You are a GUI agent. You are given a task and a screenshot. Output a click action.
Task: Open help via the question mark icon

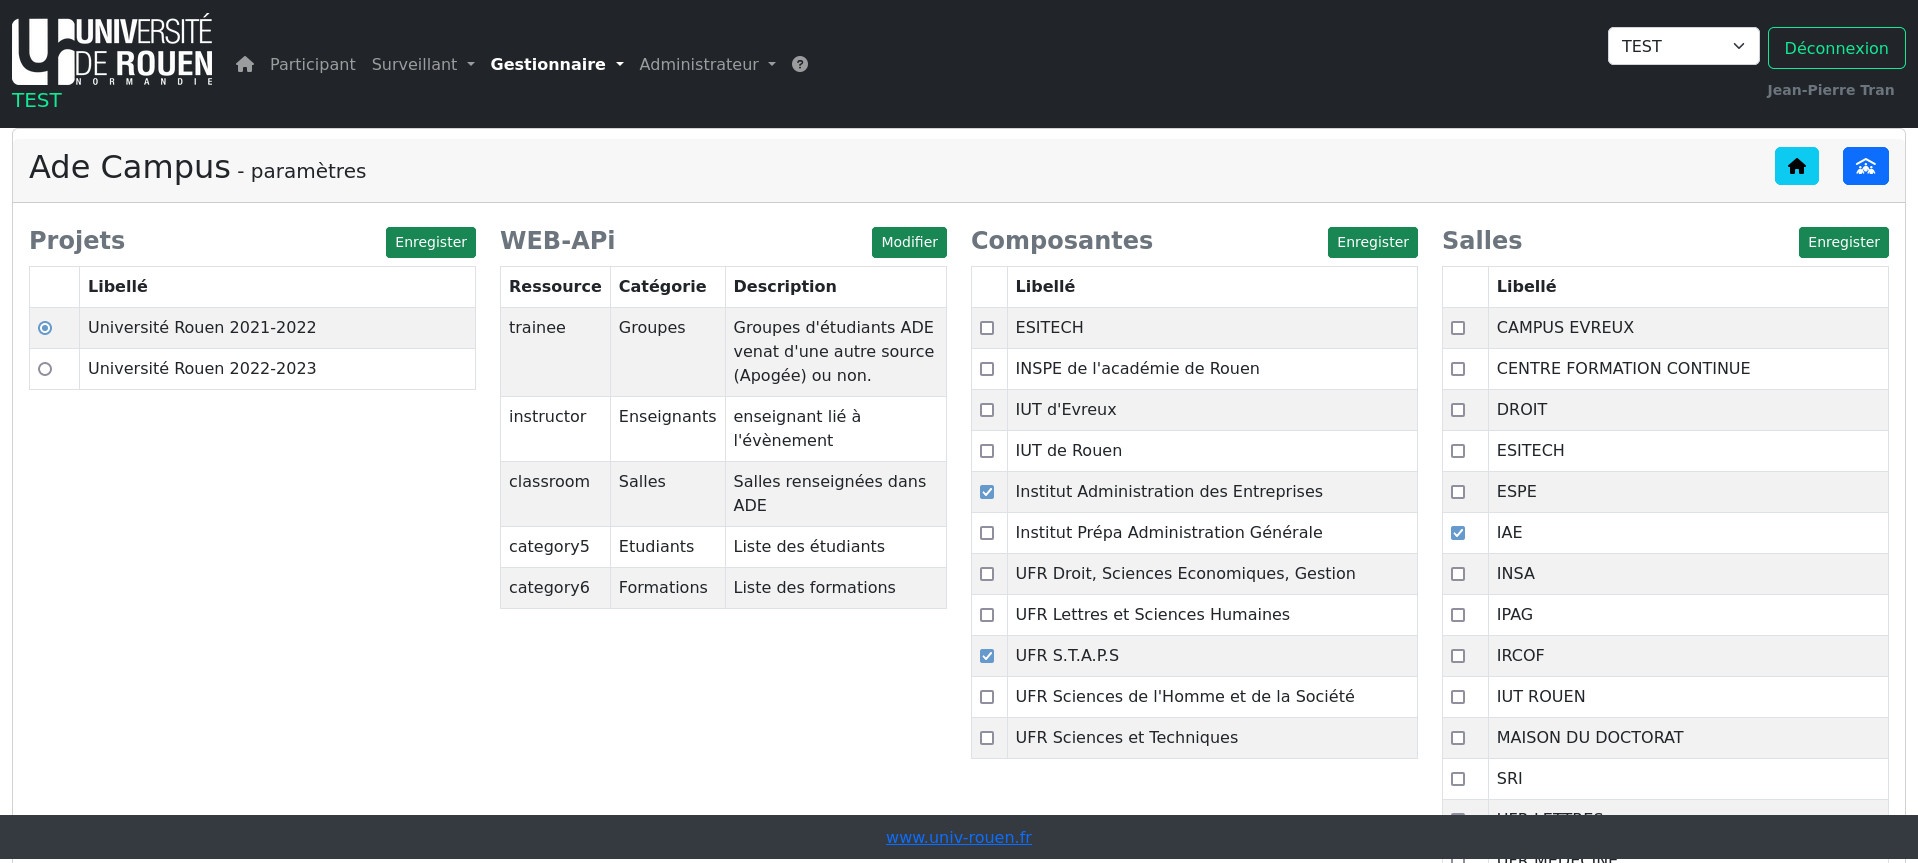[800, 64]
